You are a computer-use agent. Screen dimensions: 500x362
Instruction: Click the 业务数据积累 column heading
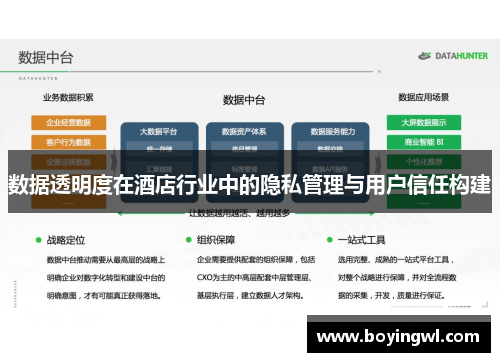coord(68,97)
